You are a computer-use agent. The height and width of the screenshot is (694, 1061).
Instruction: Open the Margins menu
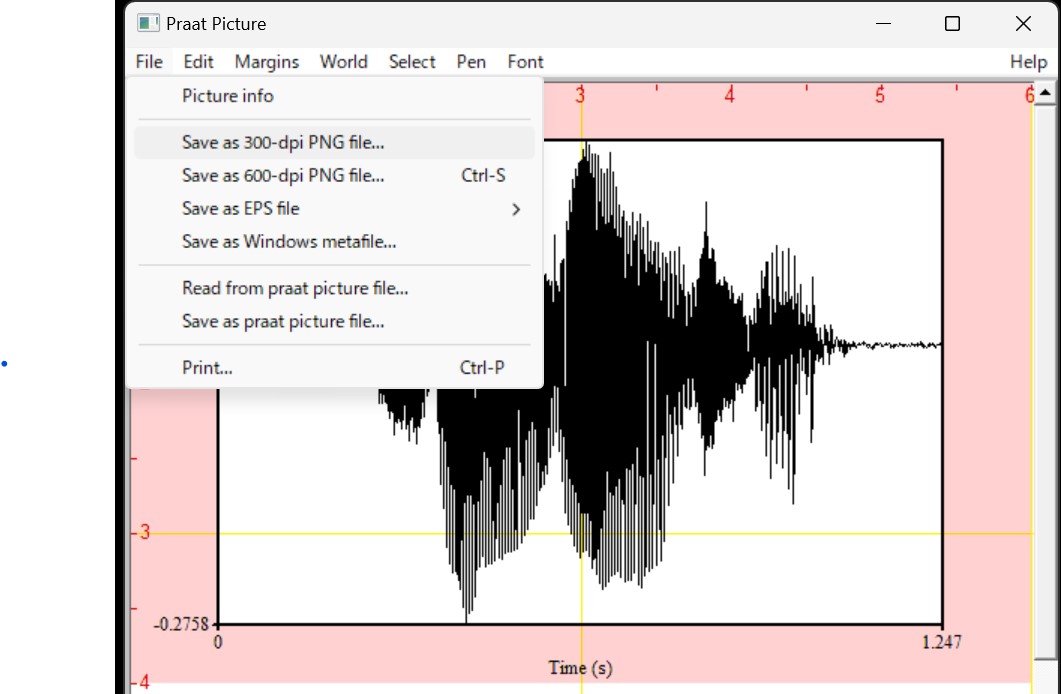click(266, 61)
